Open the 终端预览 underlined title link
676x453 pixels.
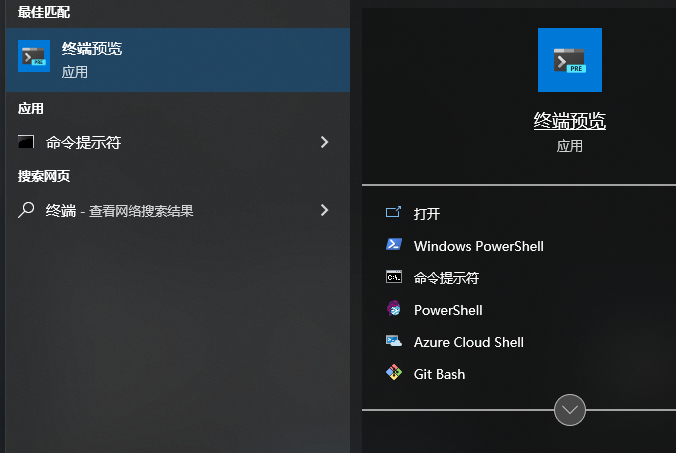point(570,121)
